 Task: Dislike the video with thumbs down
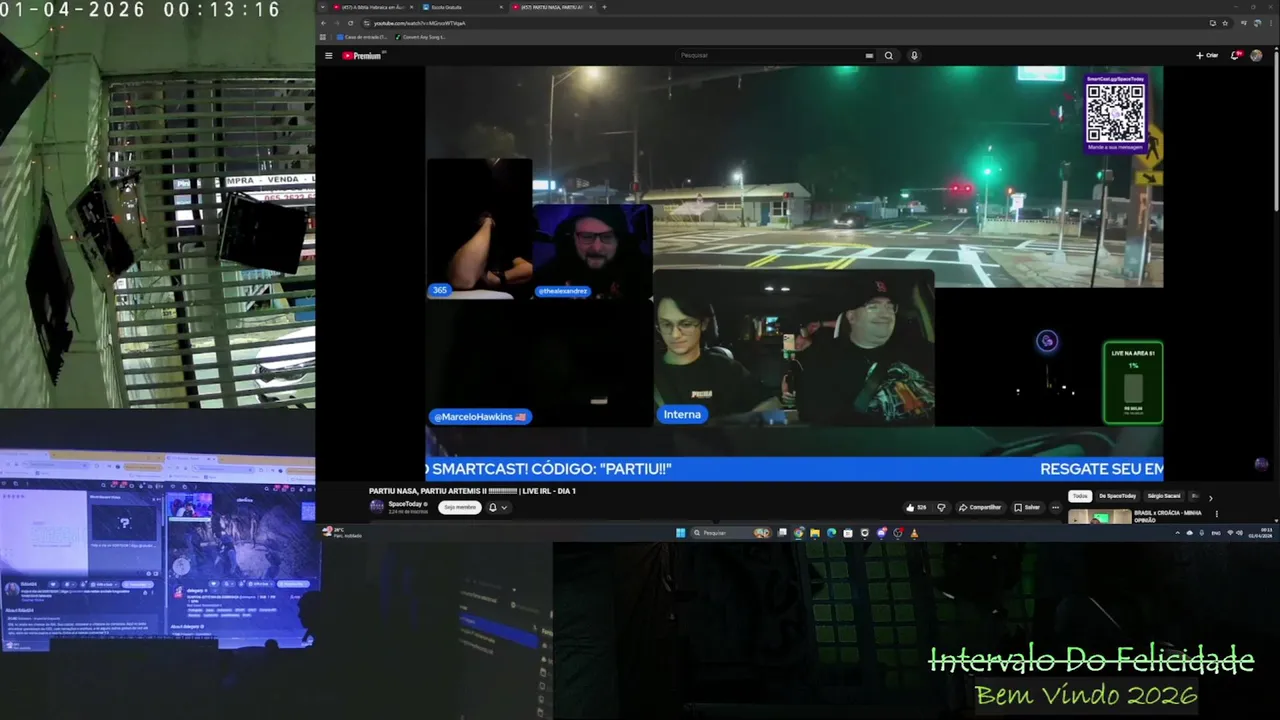pyautogui.click(x=941, y=507)
